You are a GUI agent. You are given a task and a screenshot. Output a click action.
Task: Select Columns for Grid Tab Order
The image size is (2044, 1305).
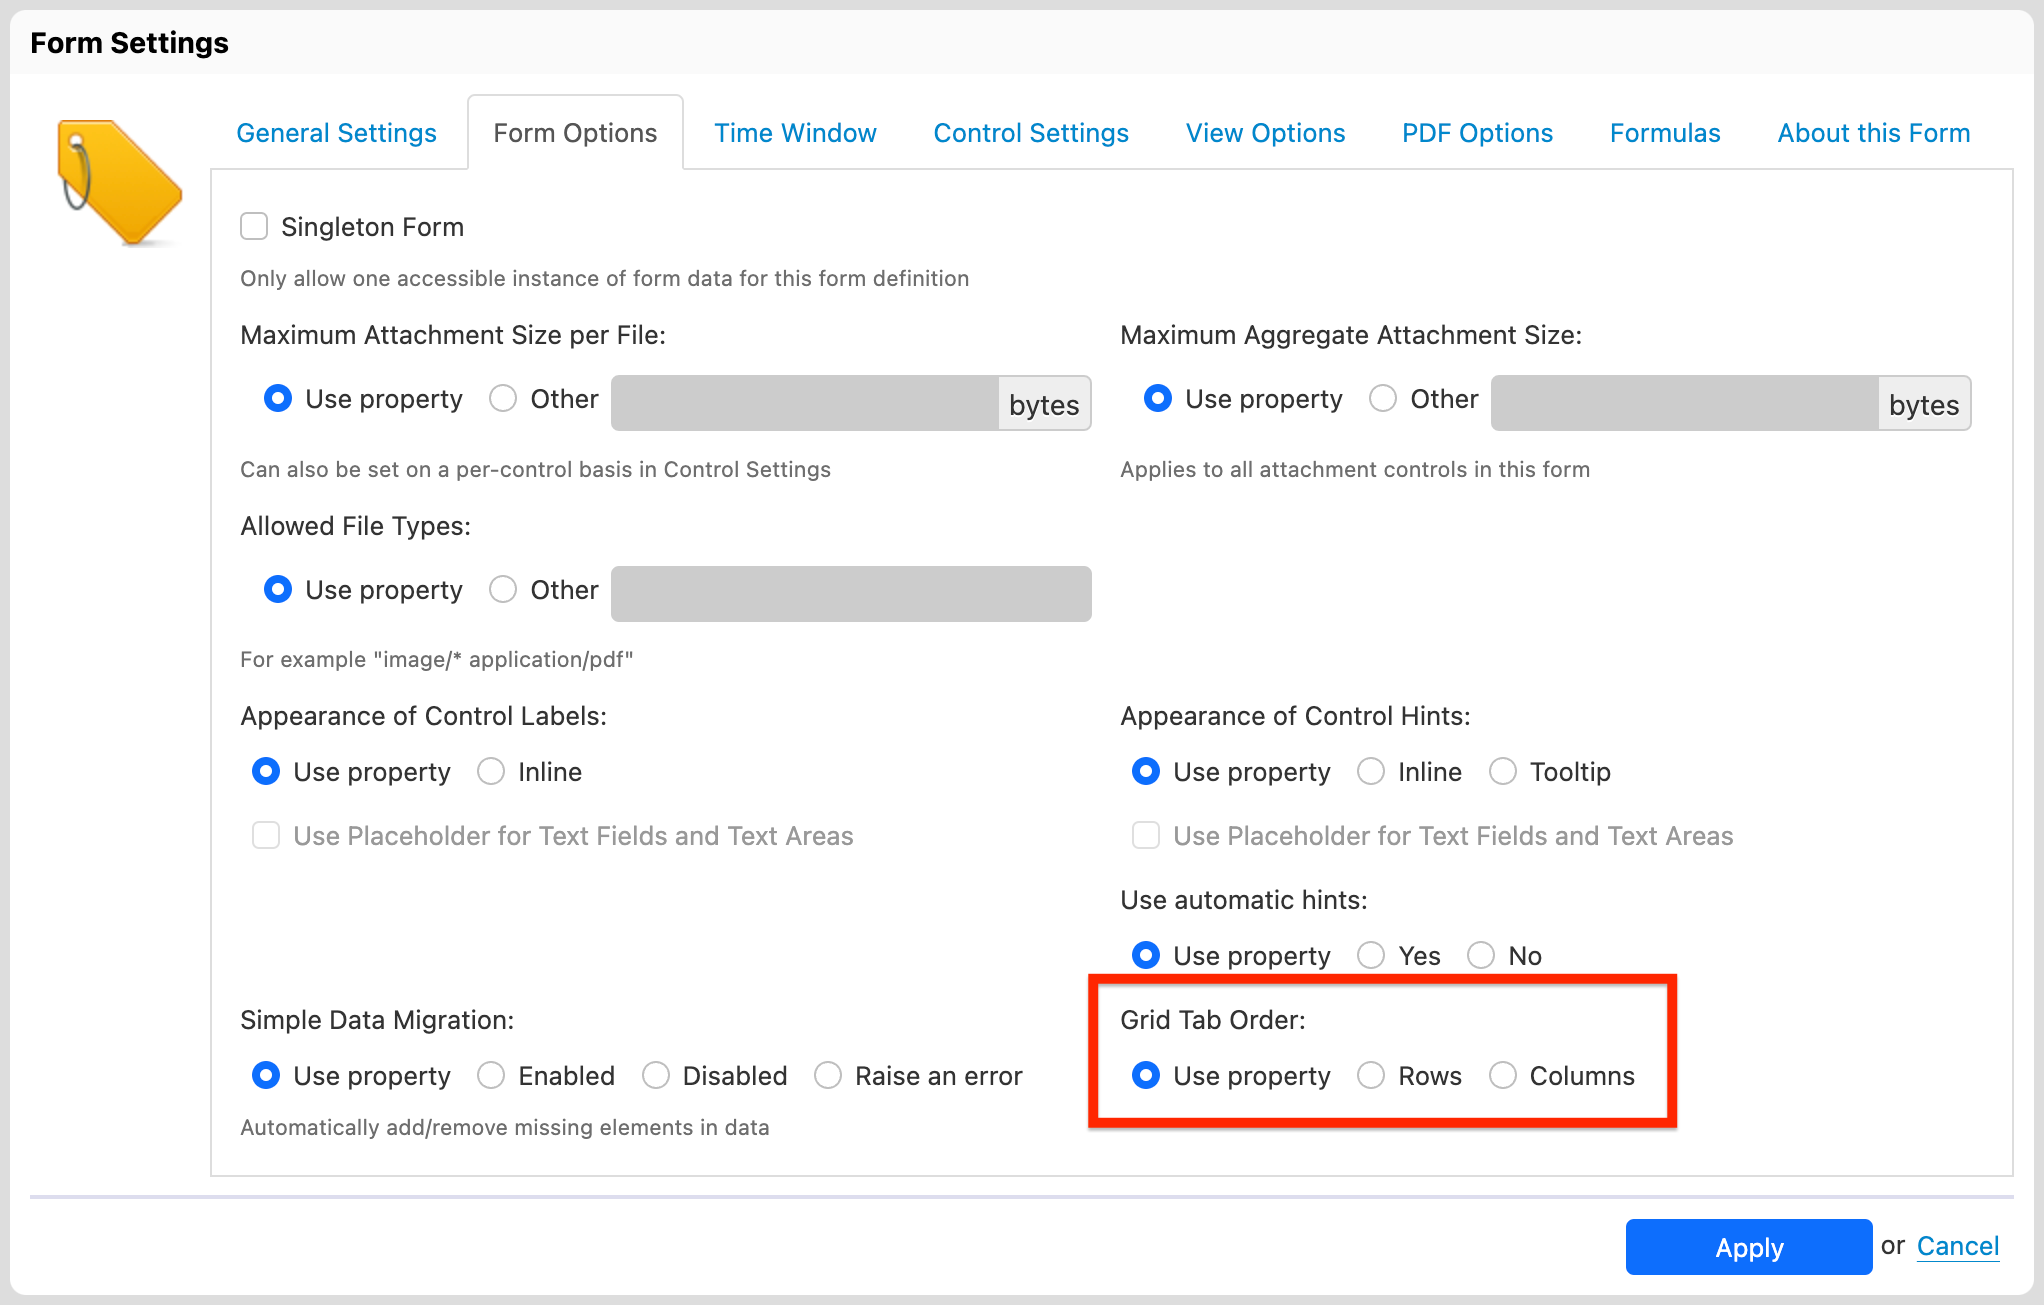pos(1502,1076)
